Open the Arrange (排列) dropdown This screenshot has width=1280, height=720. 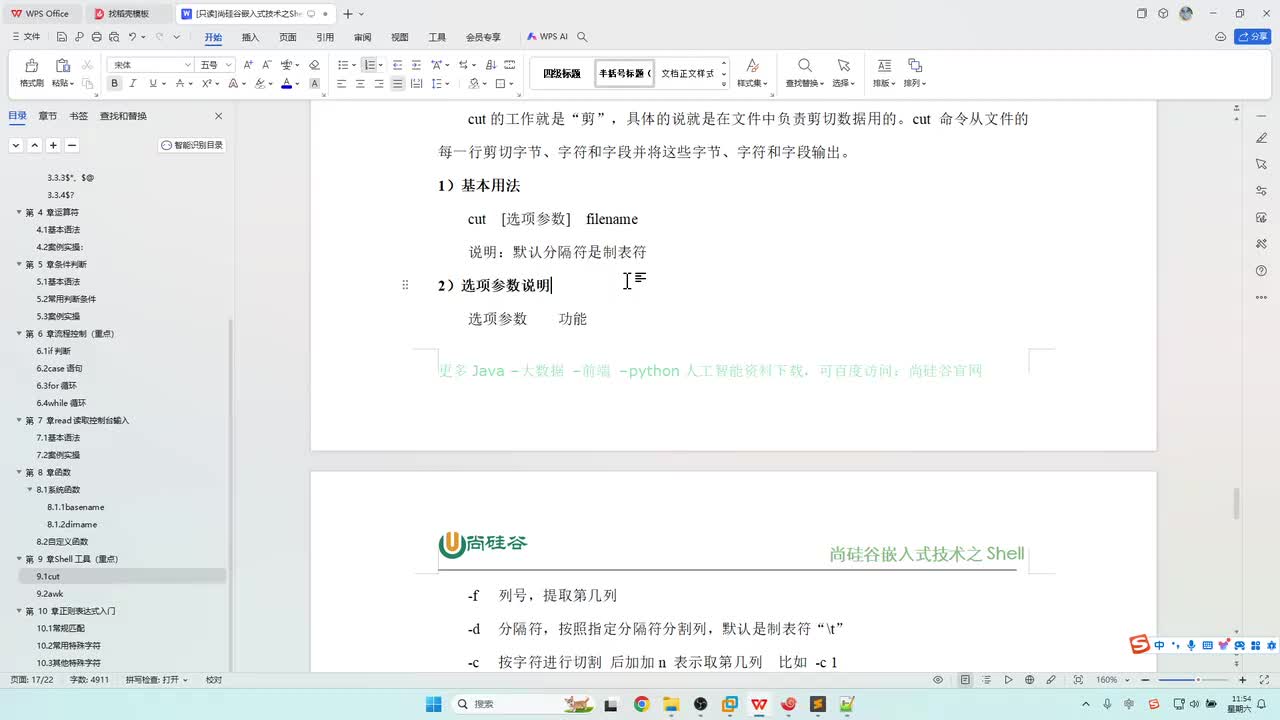tap(914, 84)
